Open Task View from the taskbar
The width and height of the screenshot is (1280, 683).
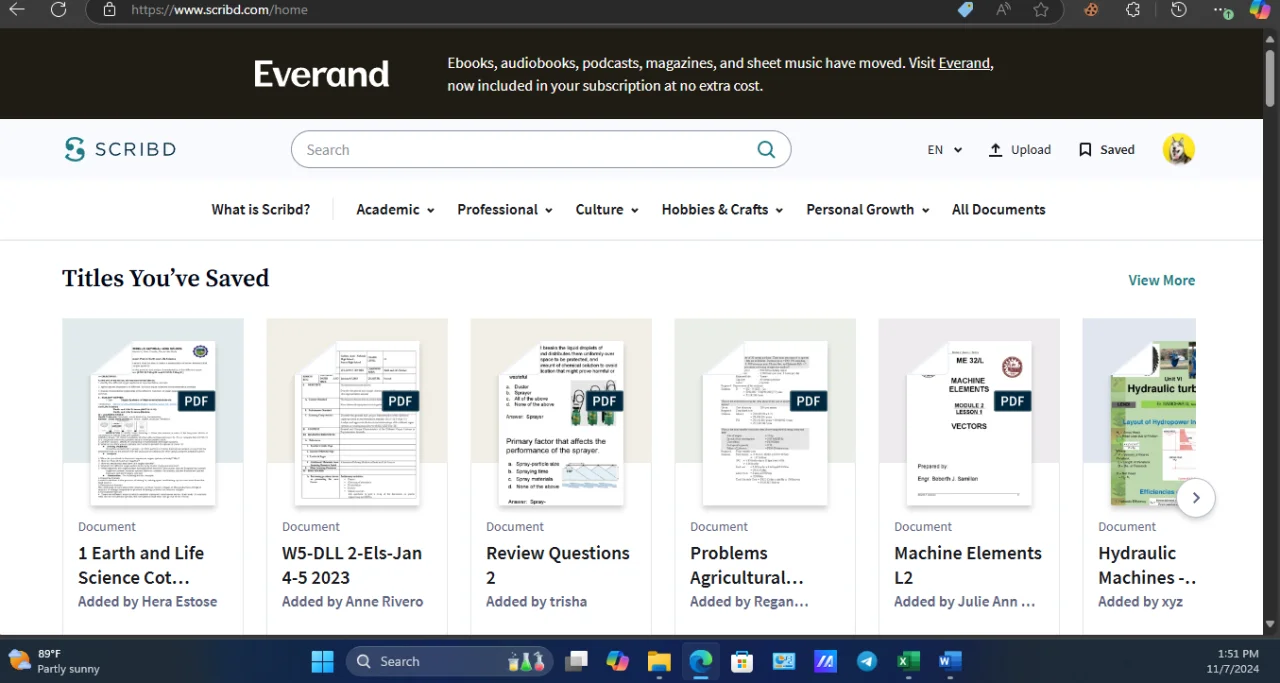576,661
